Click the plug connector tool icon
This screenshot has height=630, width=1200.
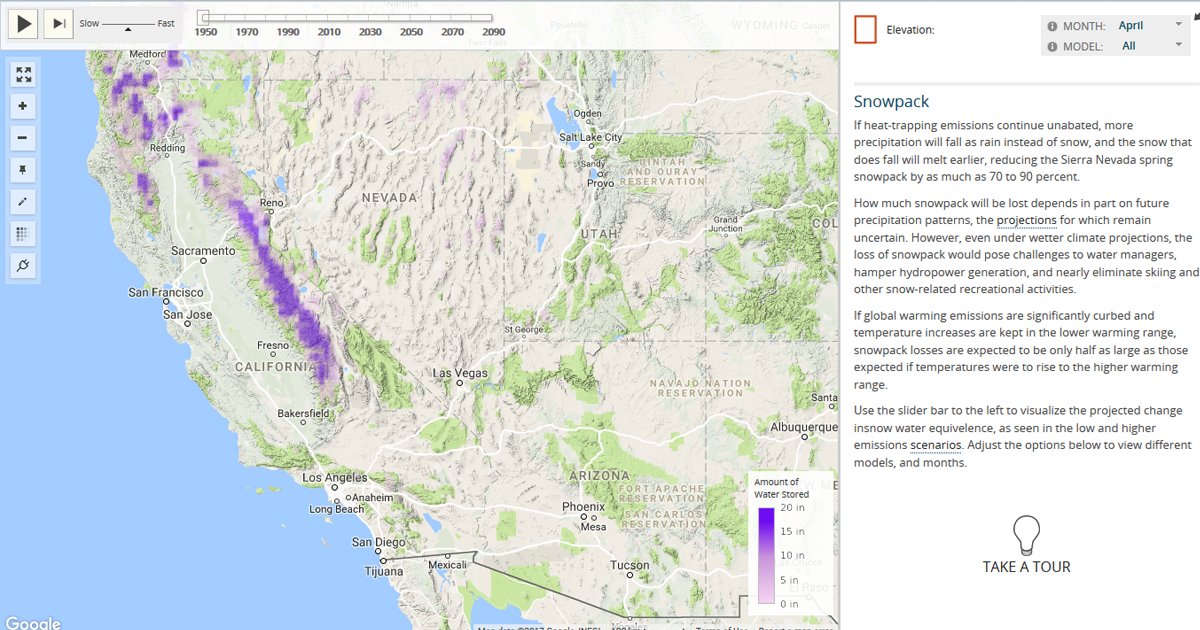pos(23,266)
